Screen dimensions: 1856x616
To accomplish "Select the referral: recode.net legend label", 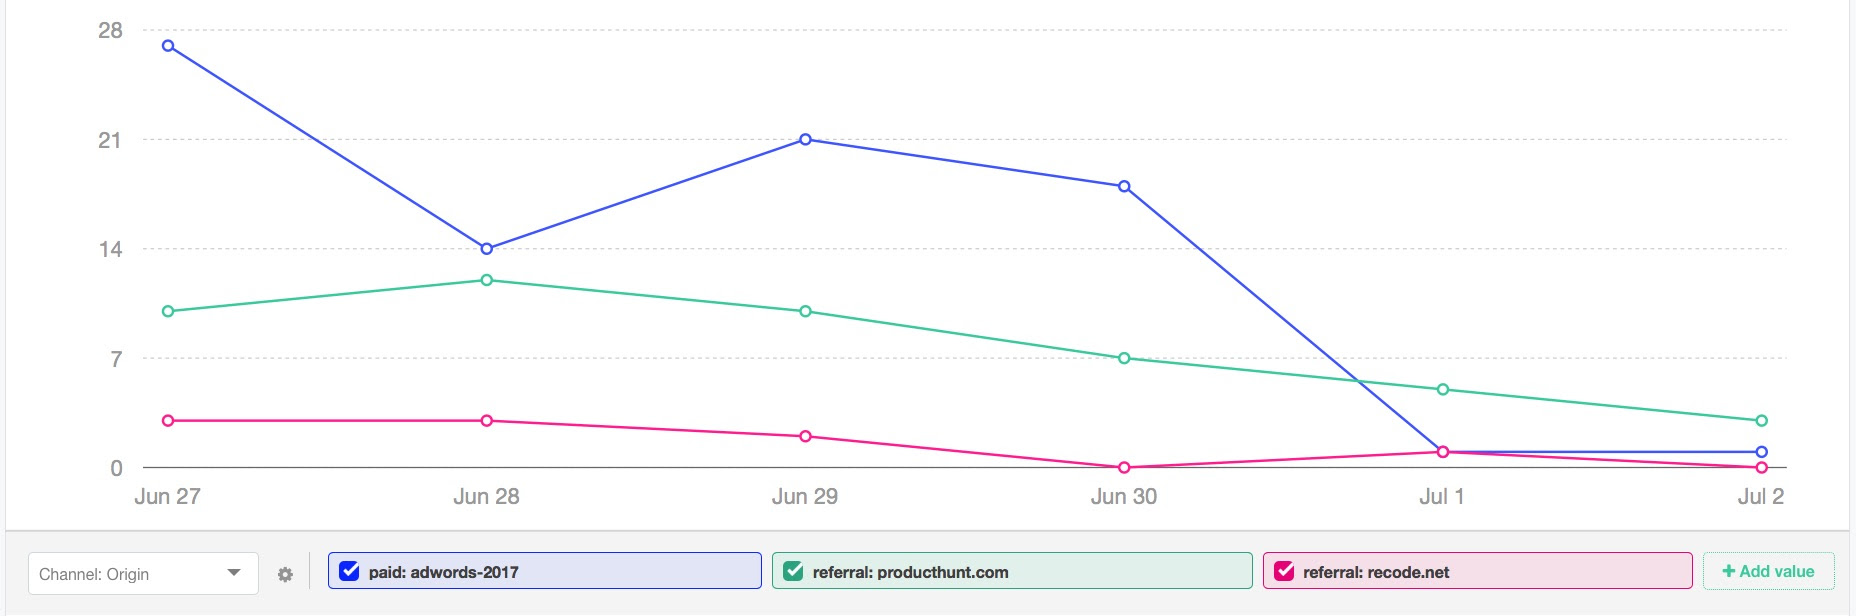I will pyautogui.click(x=1377, y=572).
